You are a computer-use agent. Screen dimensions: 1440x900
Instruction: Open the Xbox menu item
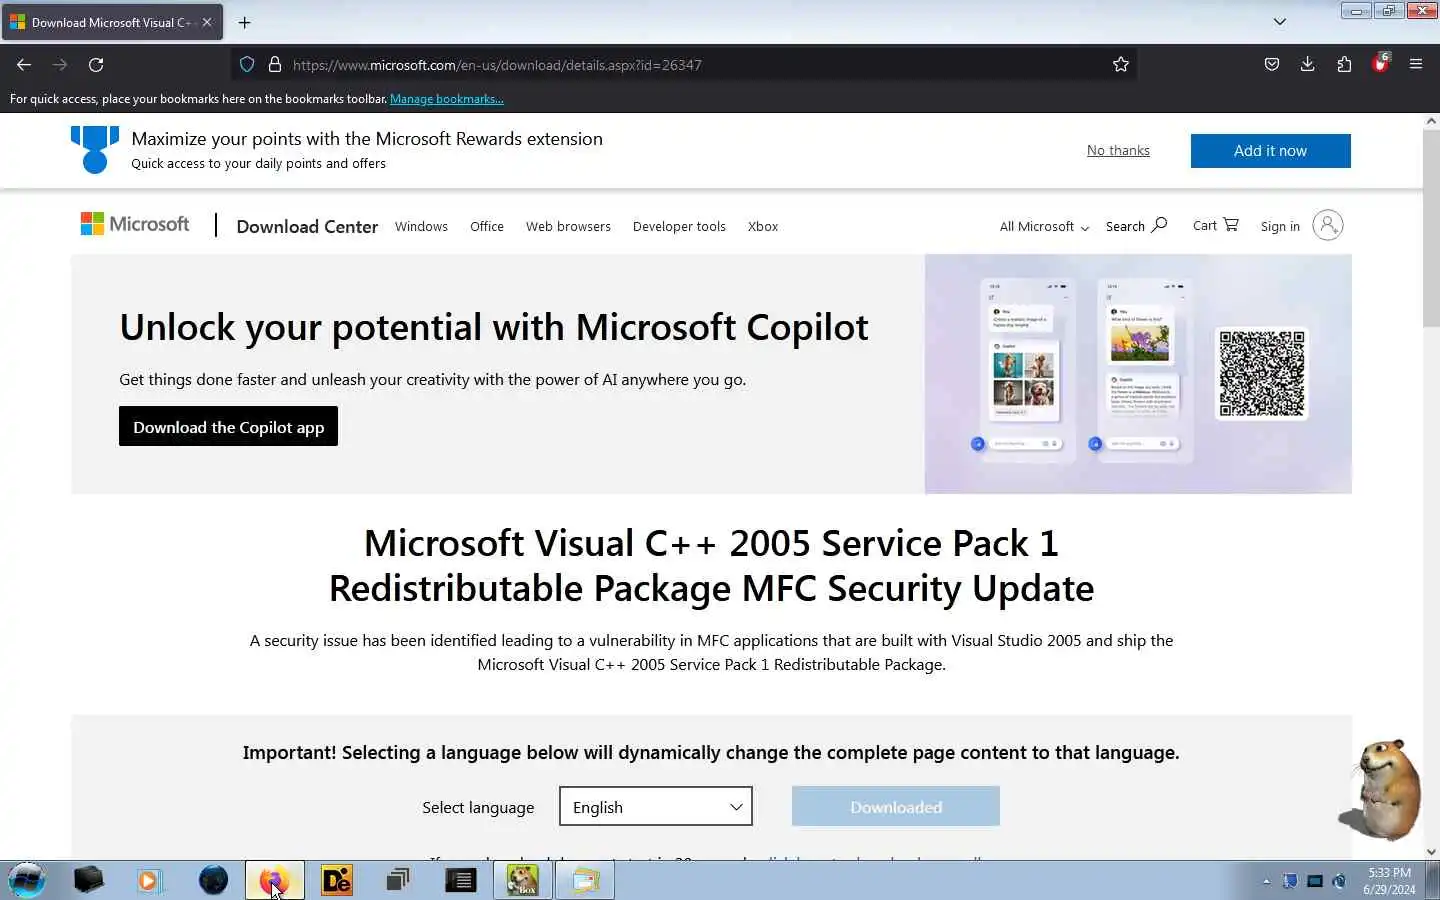[x=763, y=227]
